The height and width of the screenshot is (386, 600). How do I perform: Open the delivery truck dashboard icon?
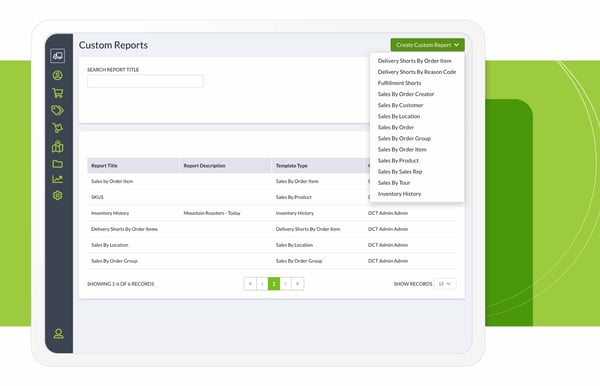57,56
